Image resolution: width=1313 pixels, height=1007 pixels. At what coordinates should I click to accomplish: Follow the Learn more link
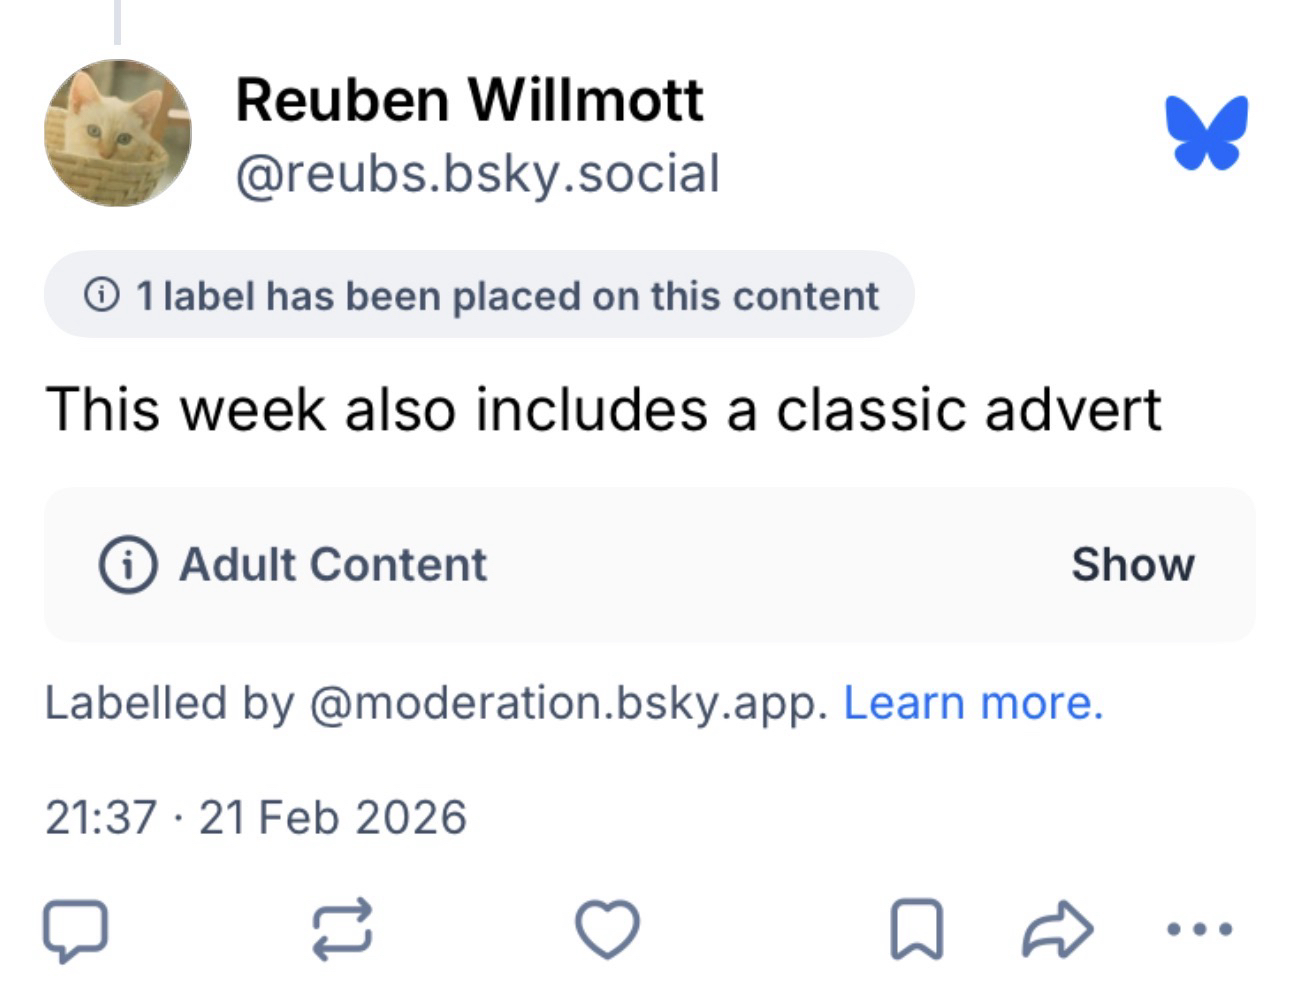click(973, 702)
